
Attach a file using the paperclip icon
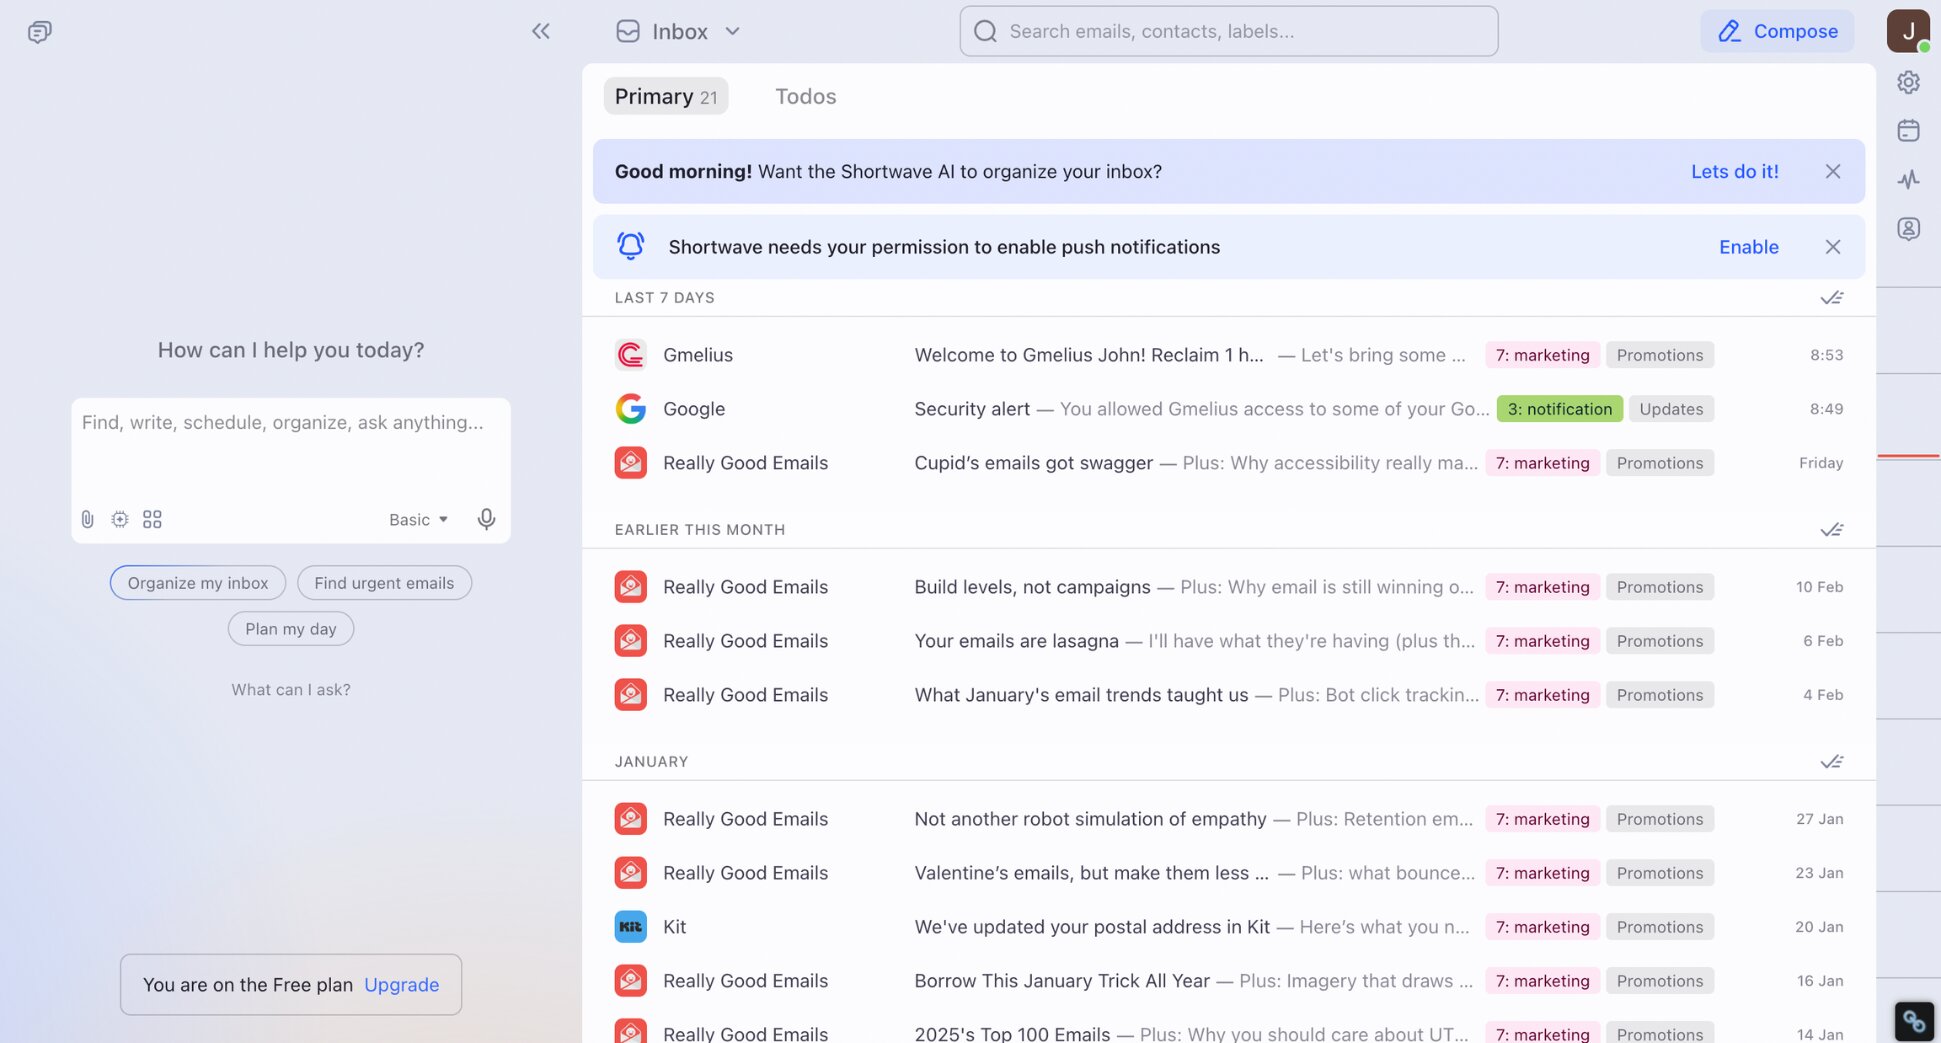click(87, 519)
